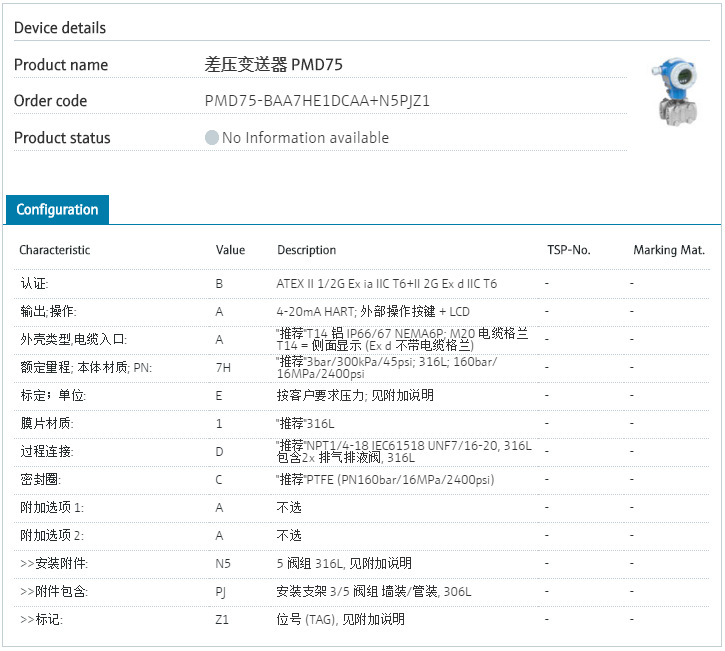Click the Order code field label
The image size is (725, 651).
point(50,101)
